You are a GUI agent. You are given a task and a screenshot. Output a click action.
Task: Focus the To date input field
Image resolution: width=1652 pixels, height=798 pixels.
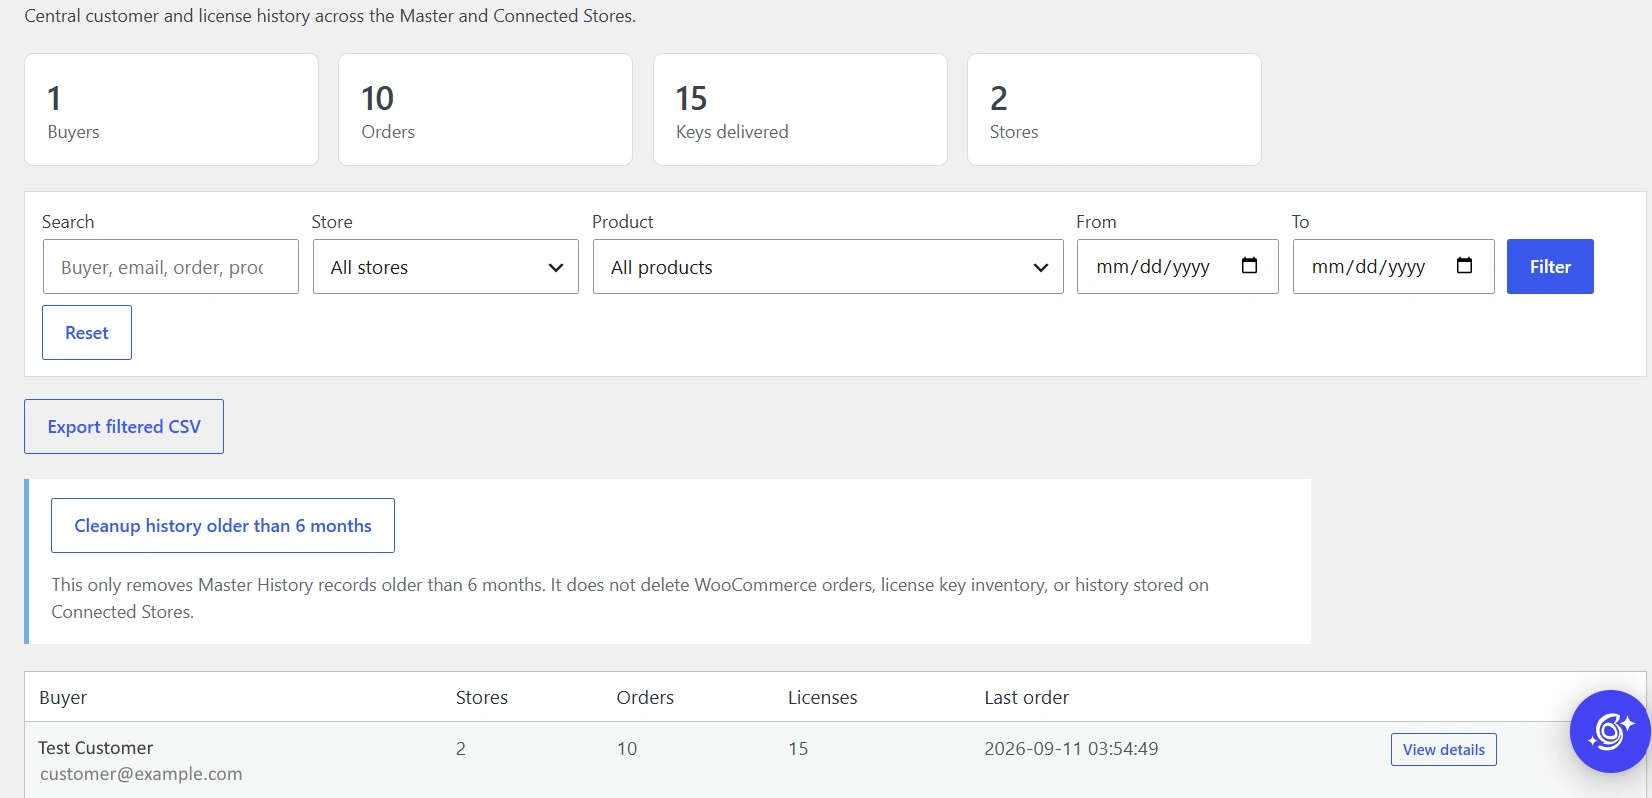(x=1394, y=266)
